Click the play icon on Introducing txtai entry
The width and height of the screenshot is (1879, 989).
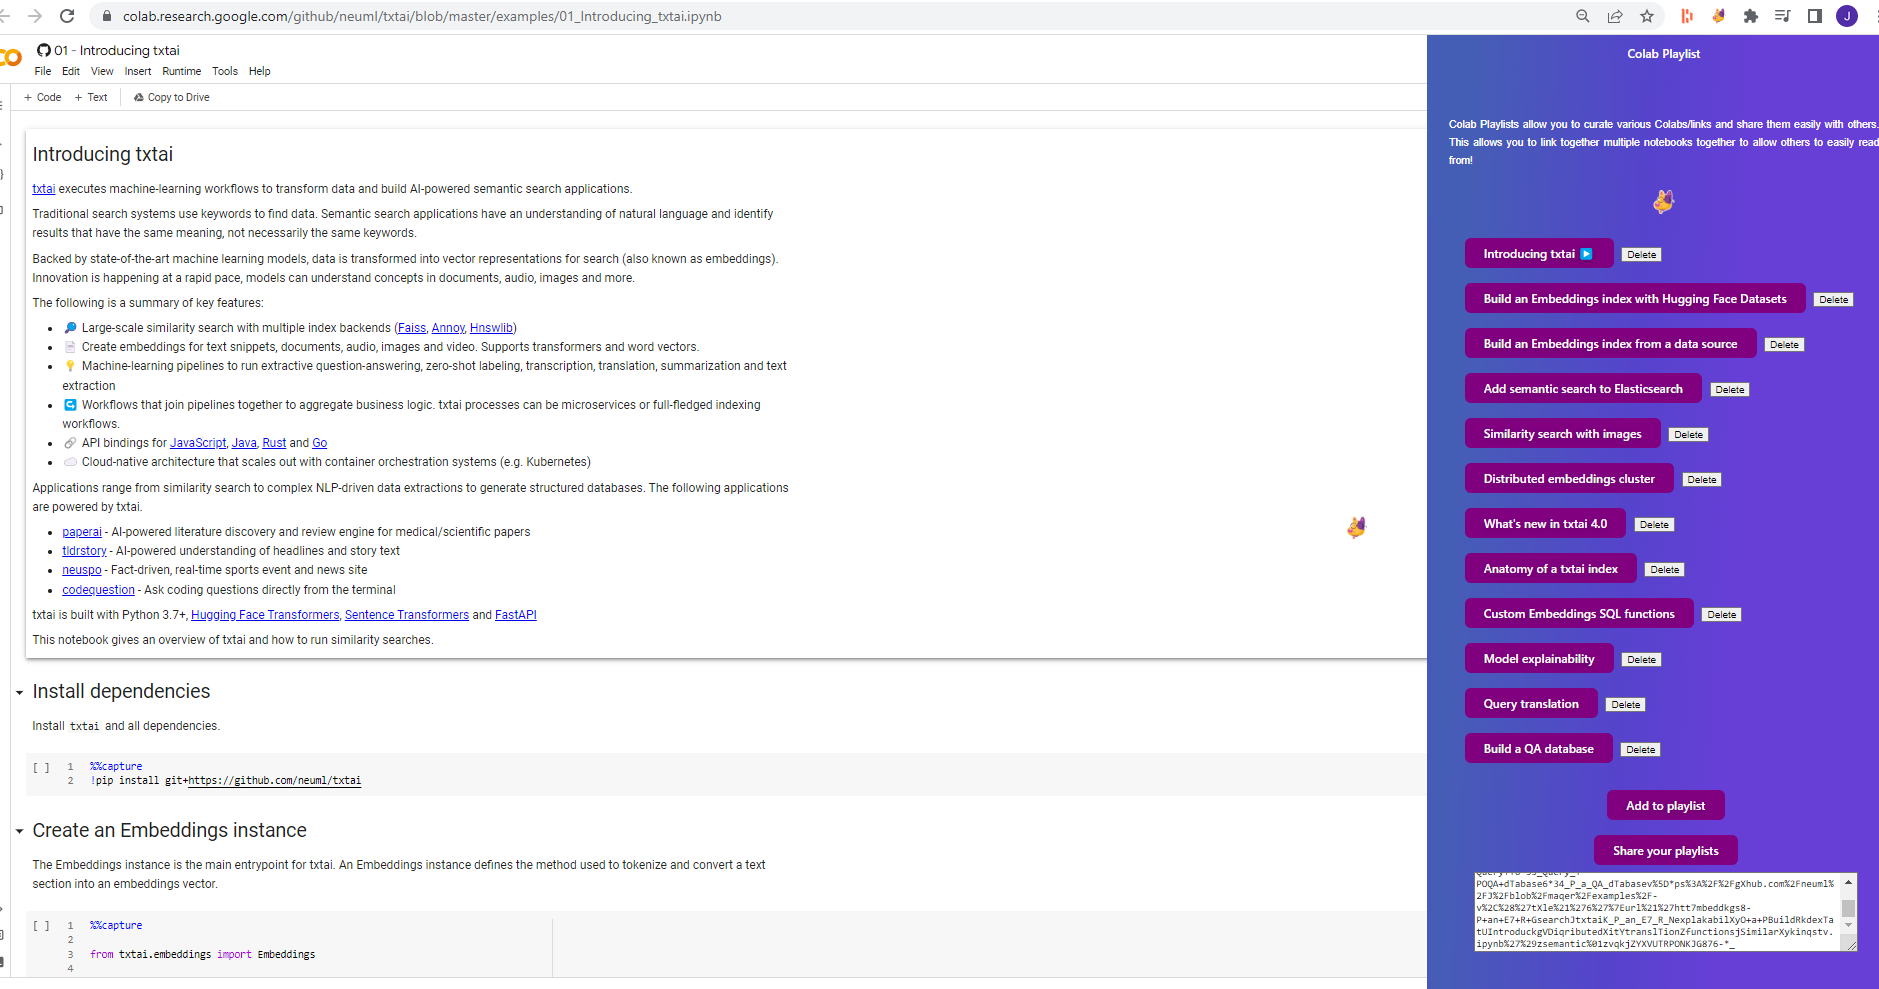coord(1585,253)
